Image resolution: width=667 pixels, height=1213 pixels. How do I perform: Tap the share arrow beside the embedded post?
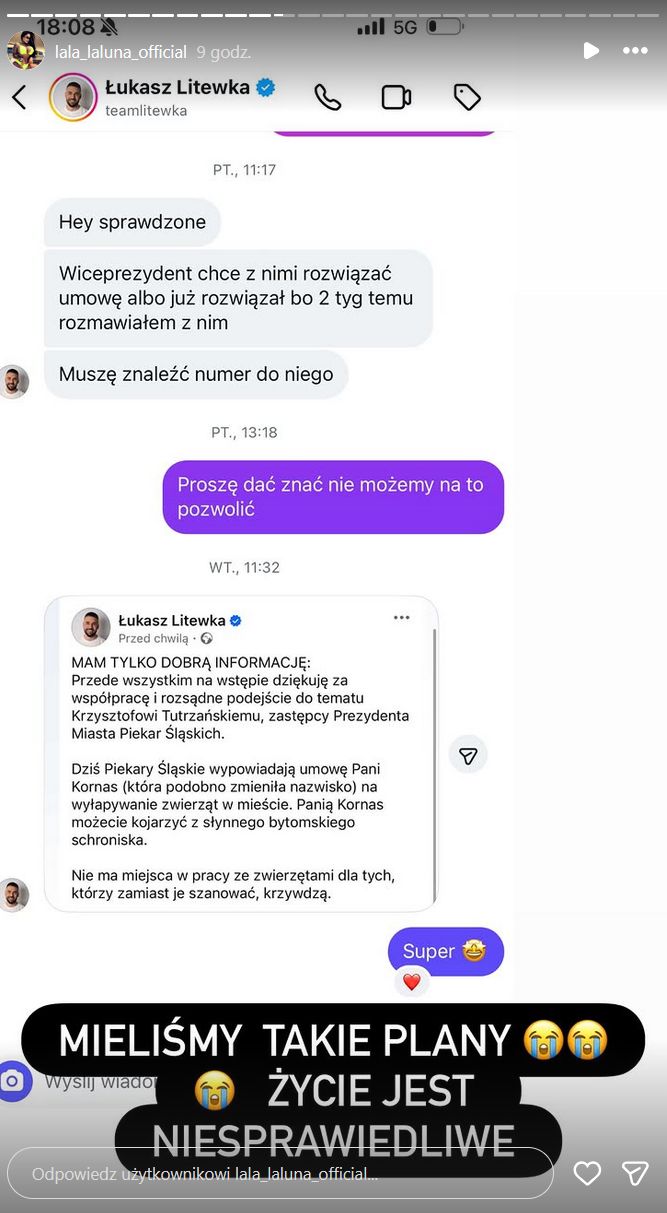pyautogui.click(x=468, y=755)
